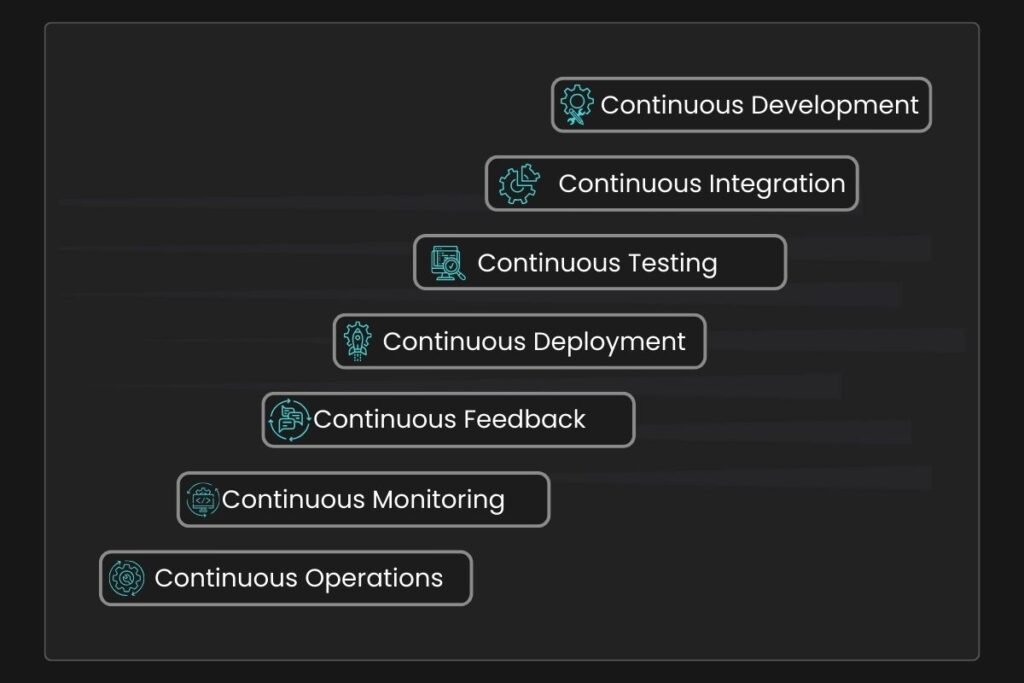Choose the Continuous Deployment text
The image size is (1024, 683).
tap(534, 341)
